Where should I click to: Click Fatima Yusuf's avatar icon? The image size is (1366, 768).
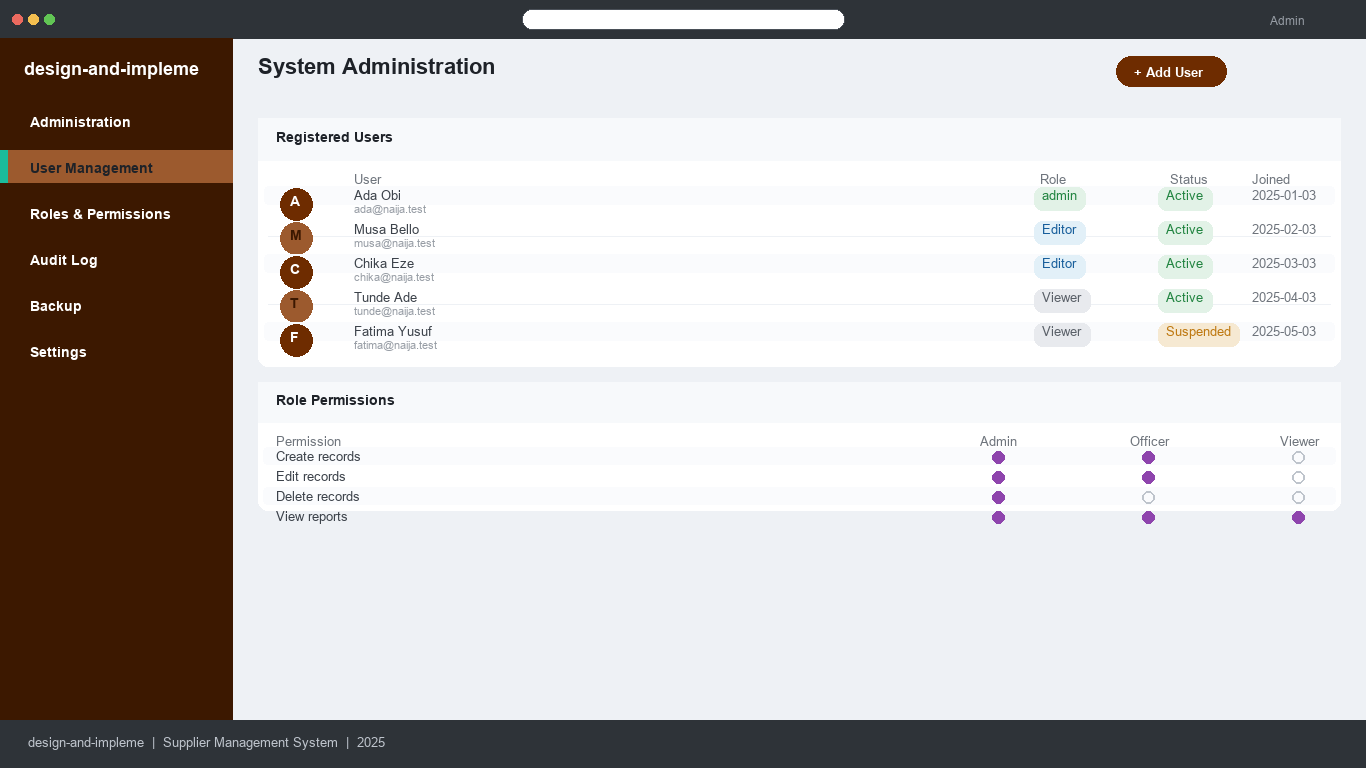[296, 340]
